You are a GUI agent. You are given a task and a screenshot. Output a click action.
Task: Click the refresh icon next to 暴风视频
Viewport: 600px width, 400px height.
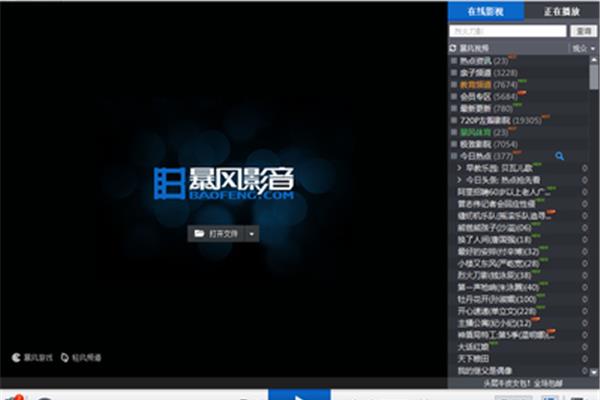click(x=453, y=48)
